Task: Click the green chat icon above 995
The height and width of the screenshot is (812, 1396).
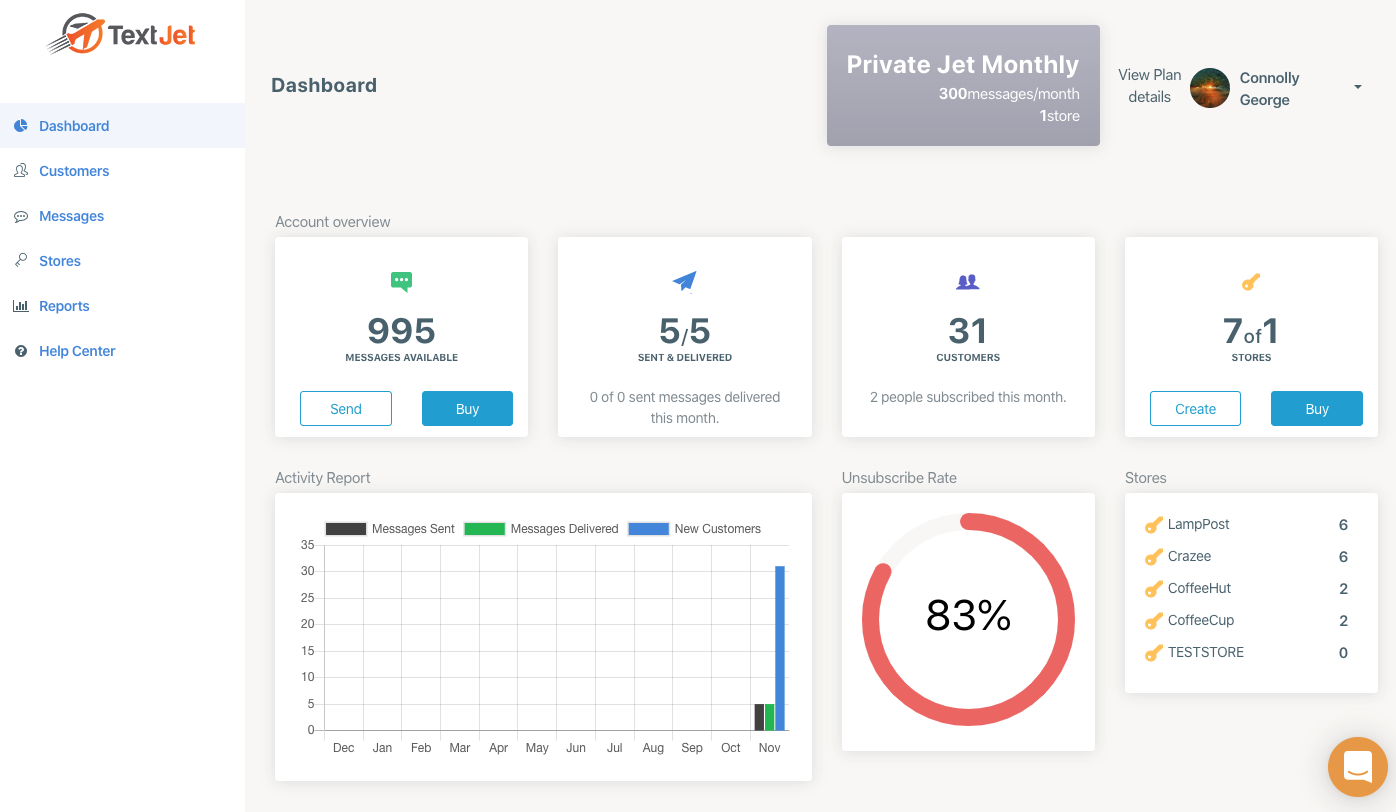Action: click(x=401, y=282)
